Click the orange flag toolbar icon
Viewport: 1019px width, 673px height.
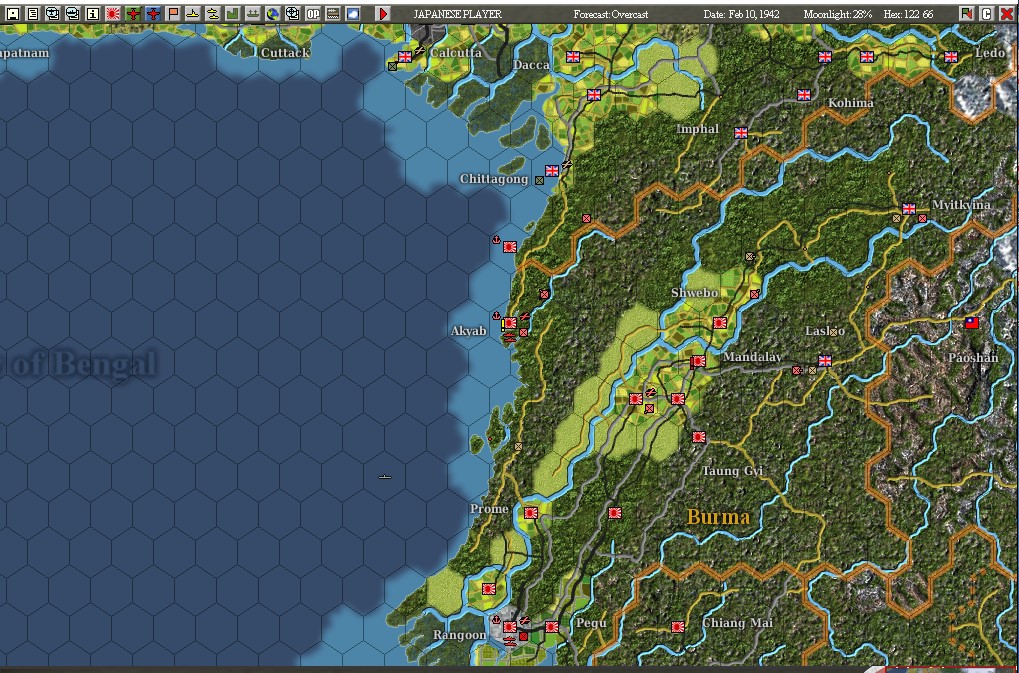[x=173, y=13]
